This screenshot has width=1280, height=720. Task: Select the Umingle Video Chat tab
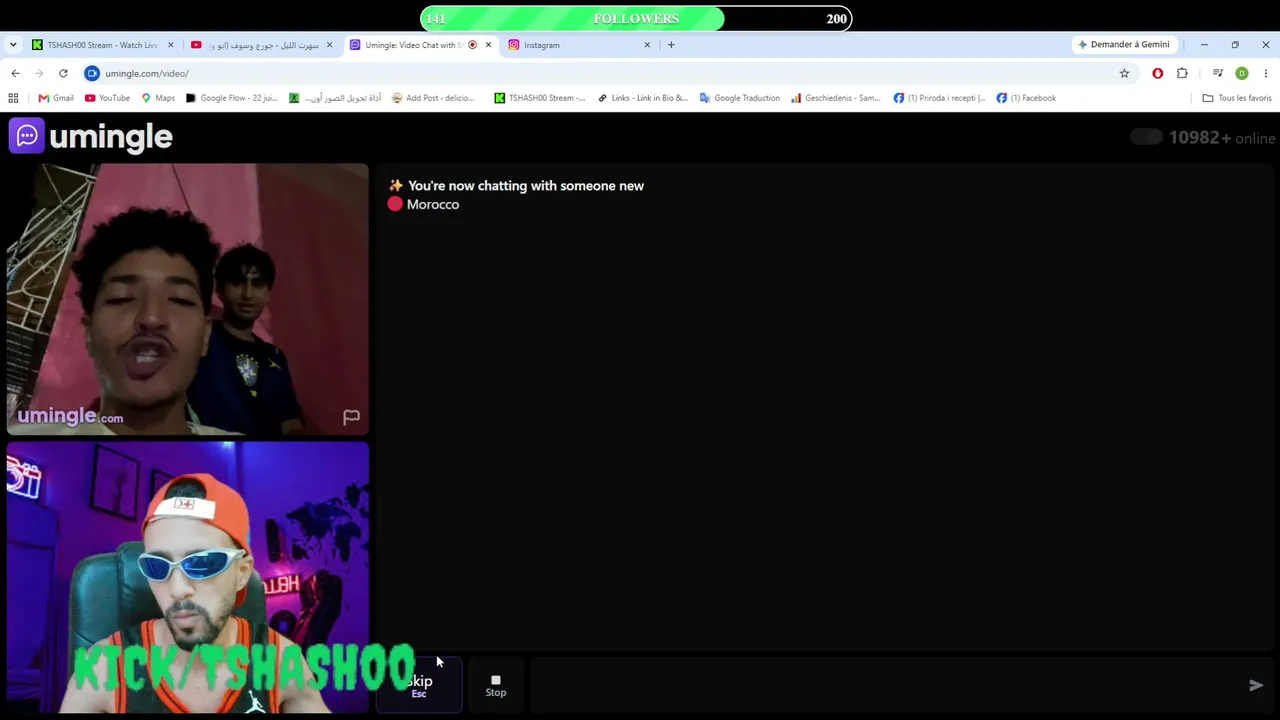(x=412, y=45)
